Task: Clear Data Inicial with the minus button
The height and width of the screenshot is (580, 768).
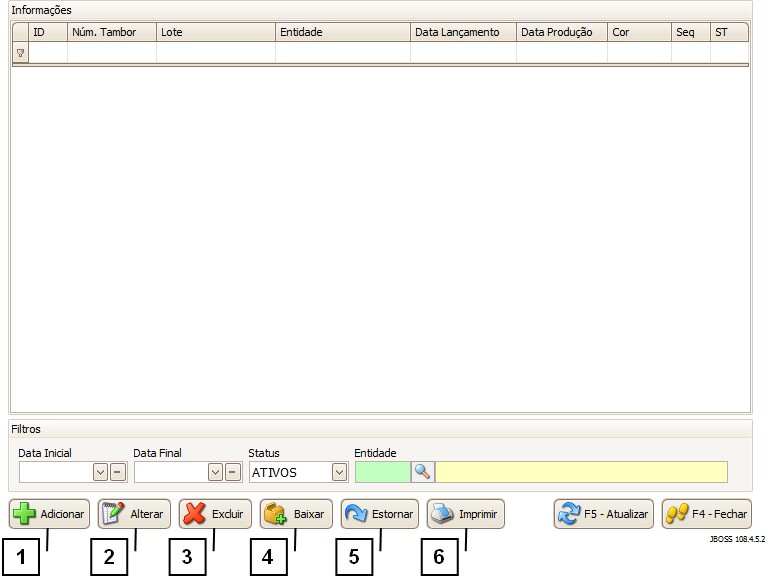Action: click(x=118, y=472)
